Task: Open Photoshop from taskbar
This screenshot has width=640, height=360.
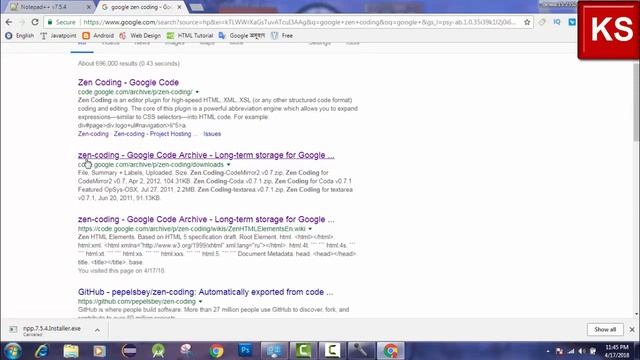Action: coord(245,350)
